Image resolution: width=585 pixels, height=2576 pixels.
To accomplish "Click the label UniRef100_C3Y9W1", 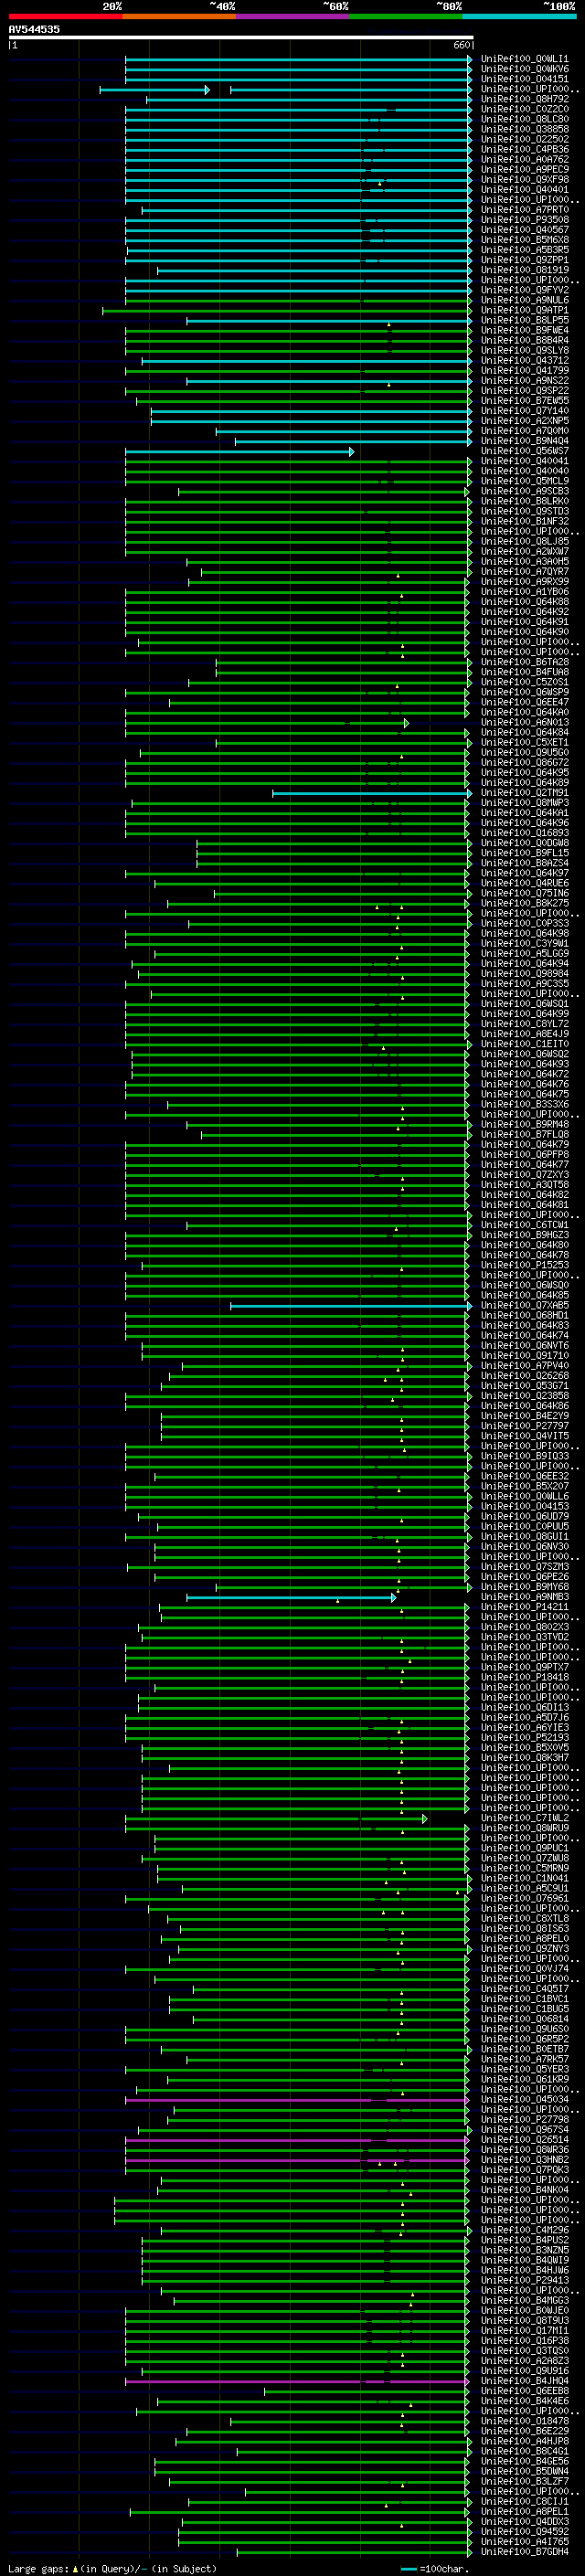I will coord(524,944).
